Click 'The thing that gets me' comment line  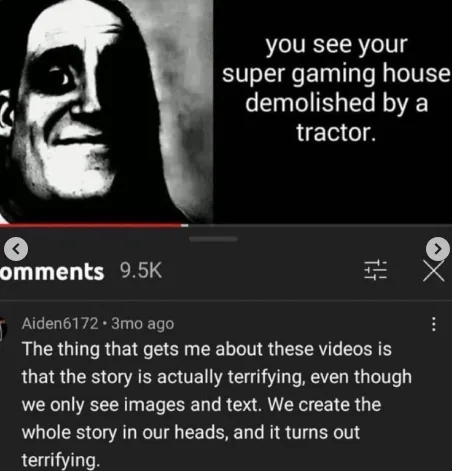tap(207, 349)
